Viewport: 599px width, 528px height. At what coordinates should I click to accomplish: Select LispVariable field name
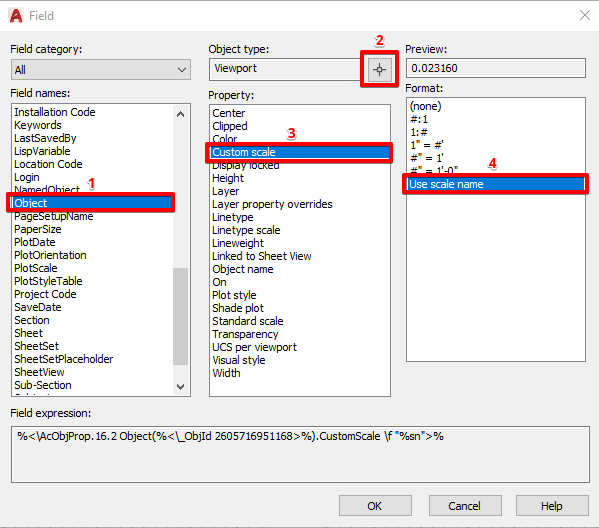(42, 151)
